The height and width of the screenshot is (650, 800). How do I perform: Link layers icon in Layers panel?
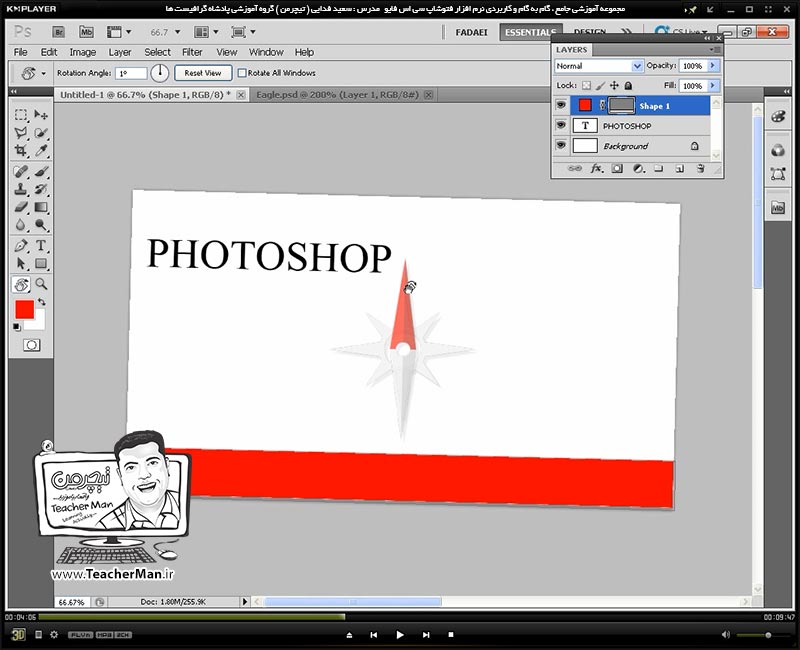tap(575, 168)
